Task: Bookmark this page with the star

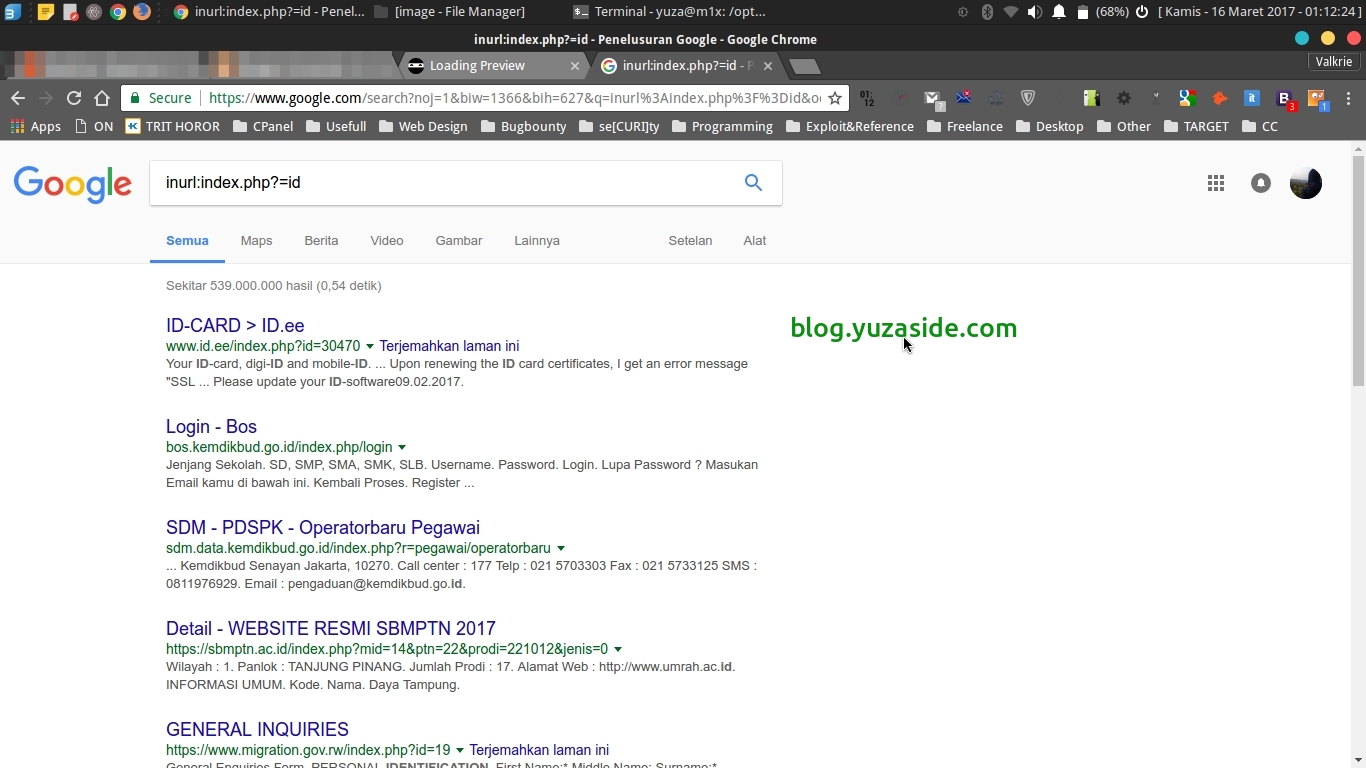Action: 835,98
